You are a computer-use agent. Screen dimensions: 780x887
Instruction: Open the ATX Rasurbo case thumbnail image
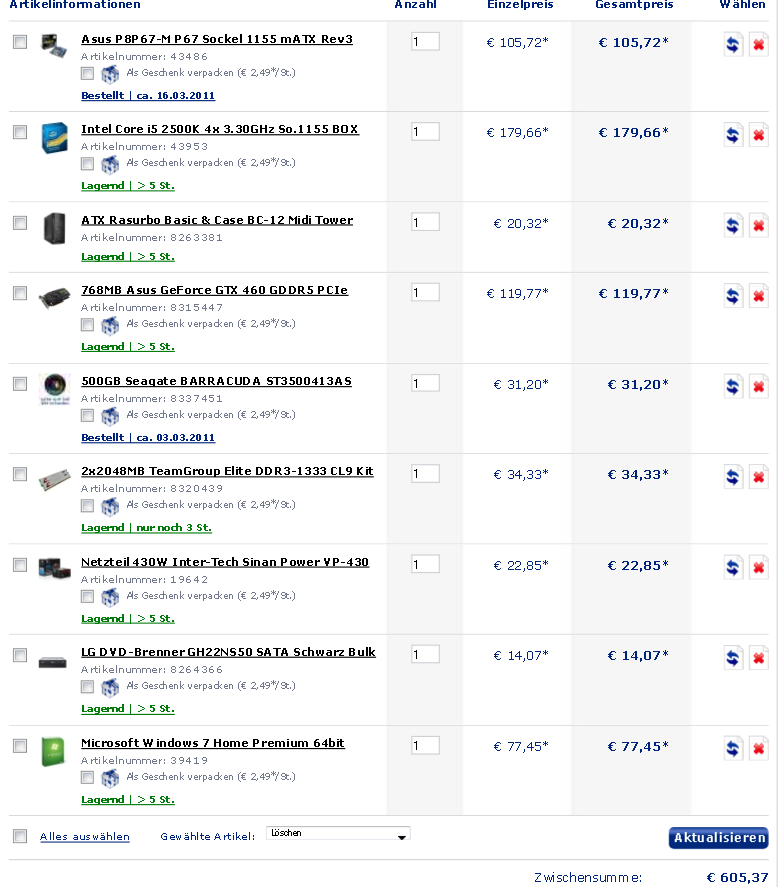54,229
